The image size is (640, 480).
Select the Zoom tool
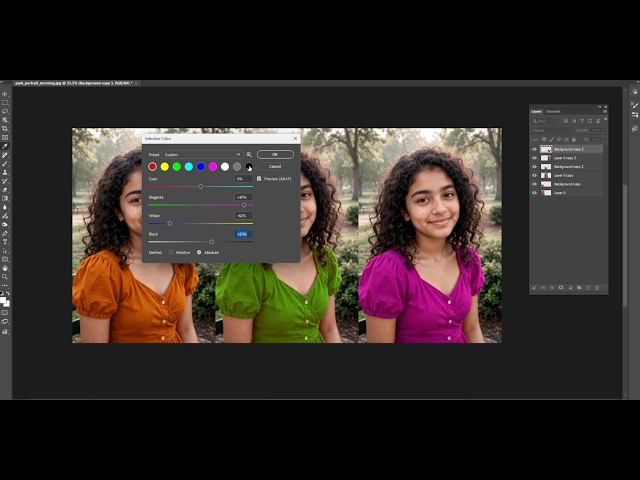point(5,277)
